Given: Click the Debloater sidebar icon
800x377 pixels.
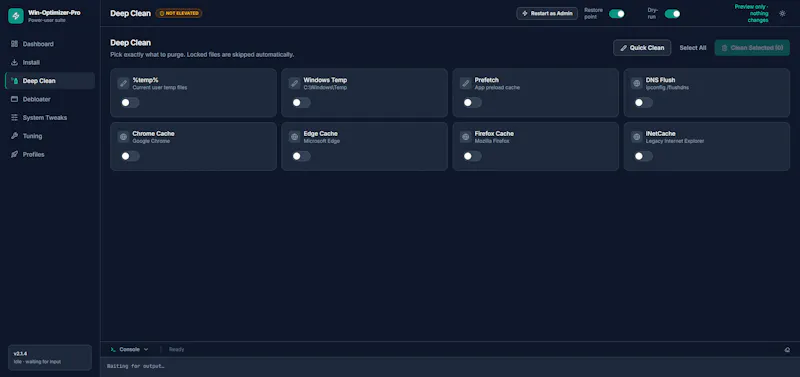Looking at the screenshot, I should (14, 99).
